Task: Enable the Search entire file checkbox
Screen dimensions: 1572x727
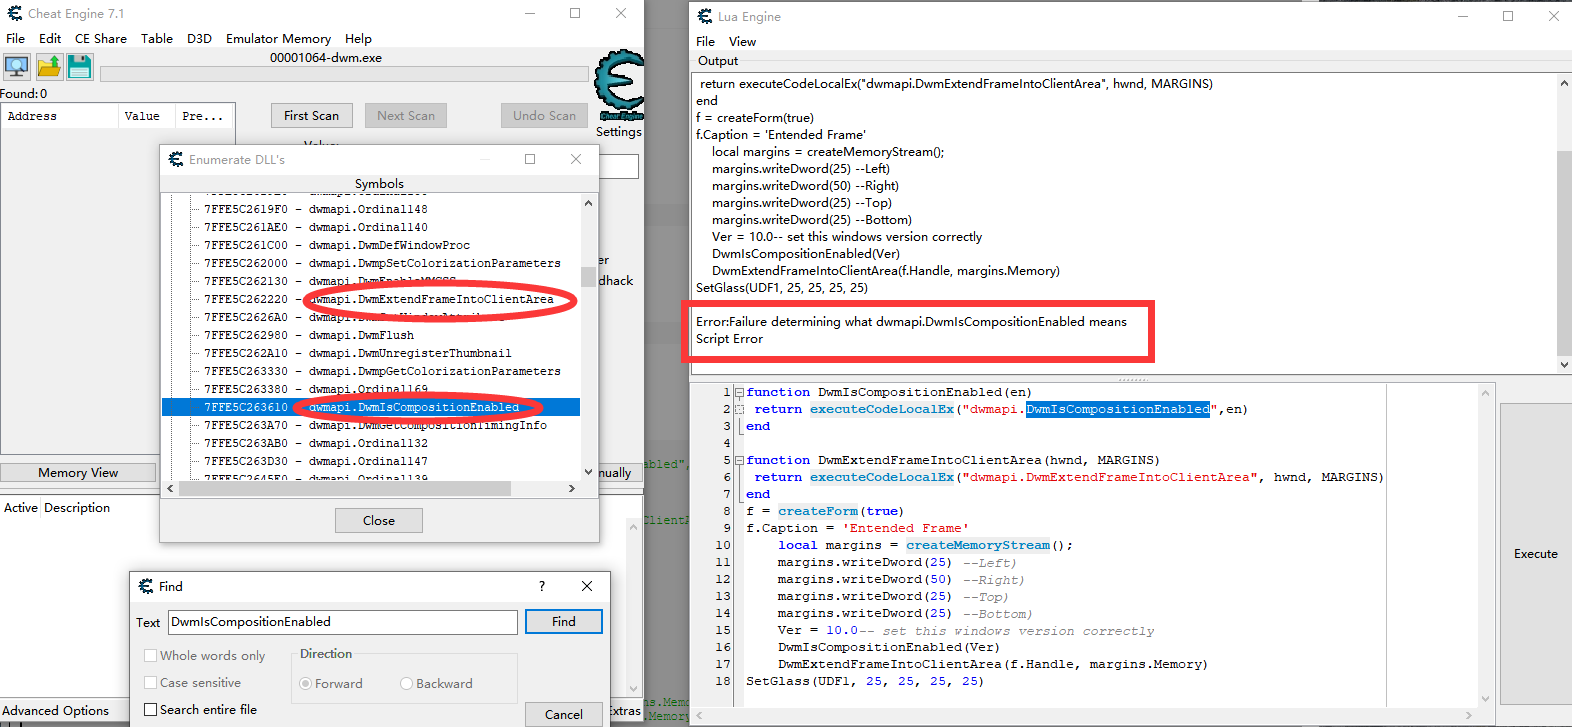Action: pos(151,709)
